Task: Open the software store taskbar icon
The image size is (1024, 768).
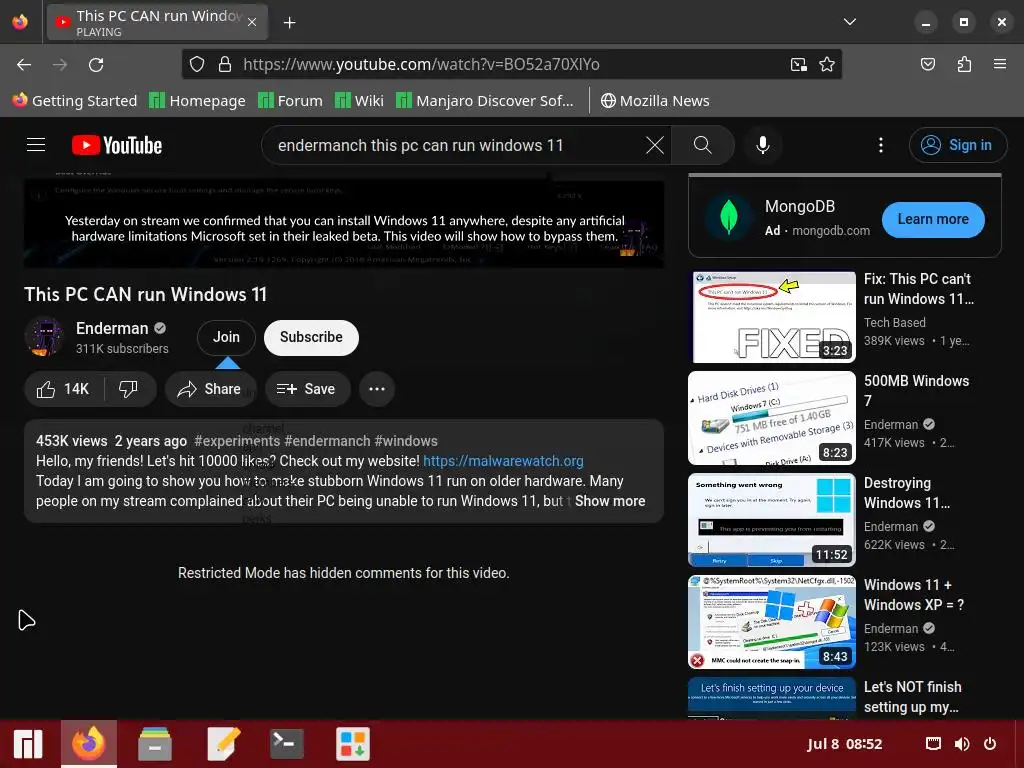Action: 353,744
